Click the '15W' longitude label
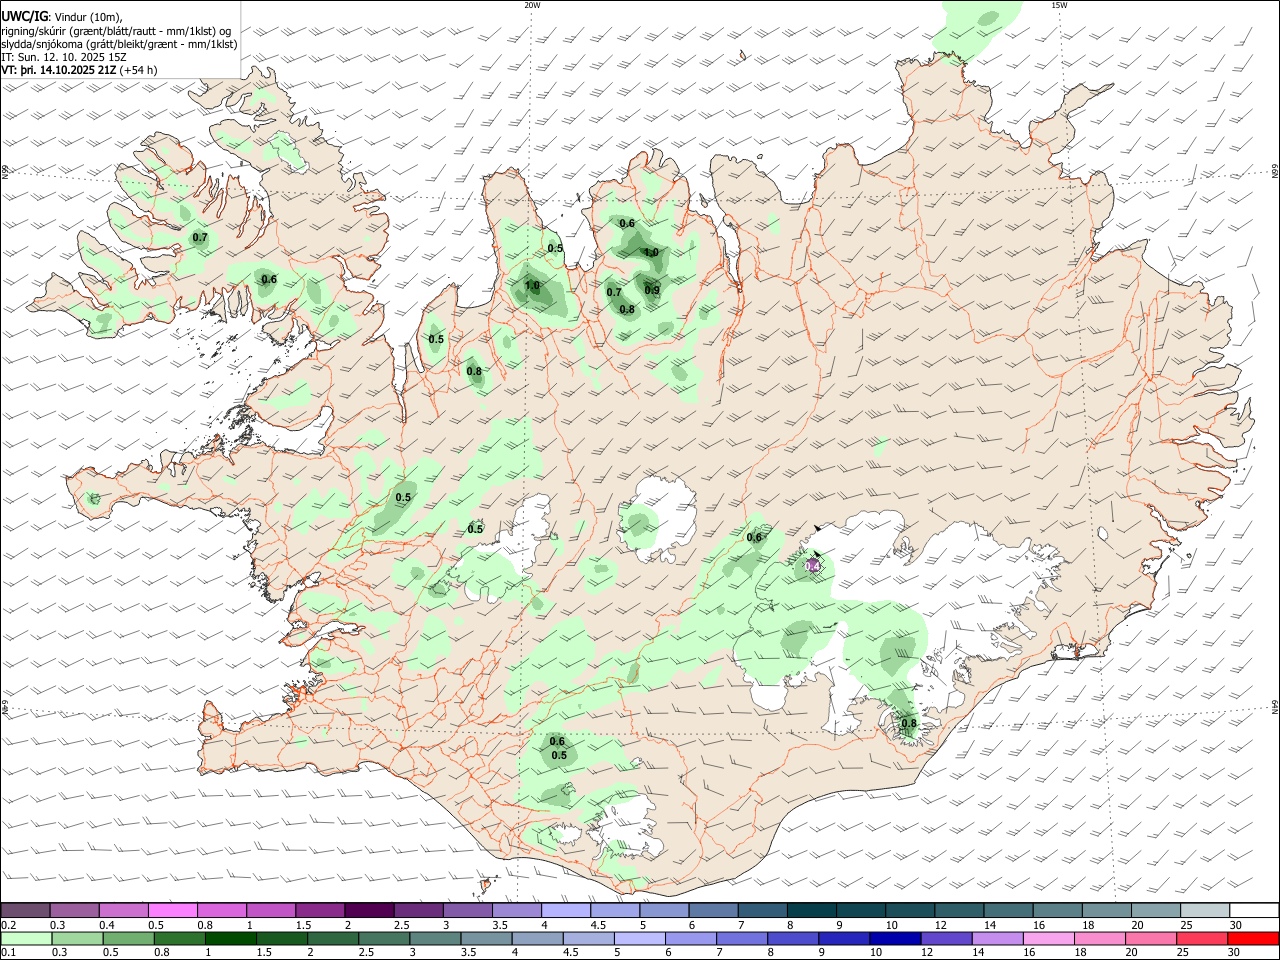 coord(1059,5)
